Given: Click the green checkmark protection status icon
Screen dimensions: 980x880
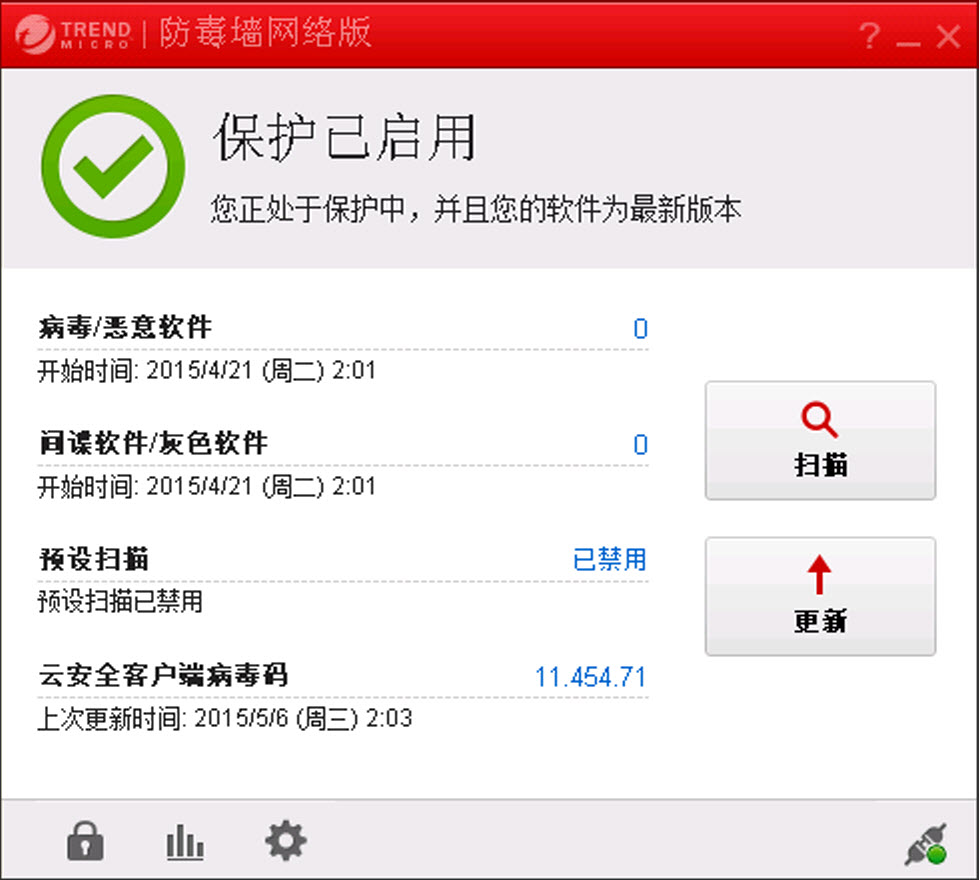Looking at the screenshot, I should pyautogui.click(x=113, y=166).
